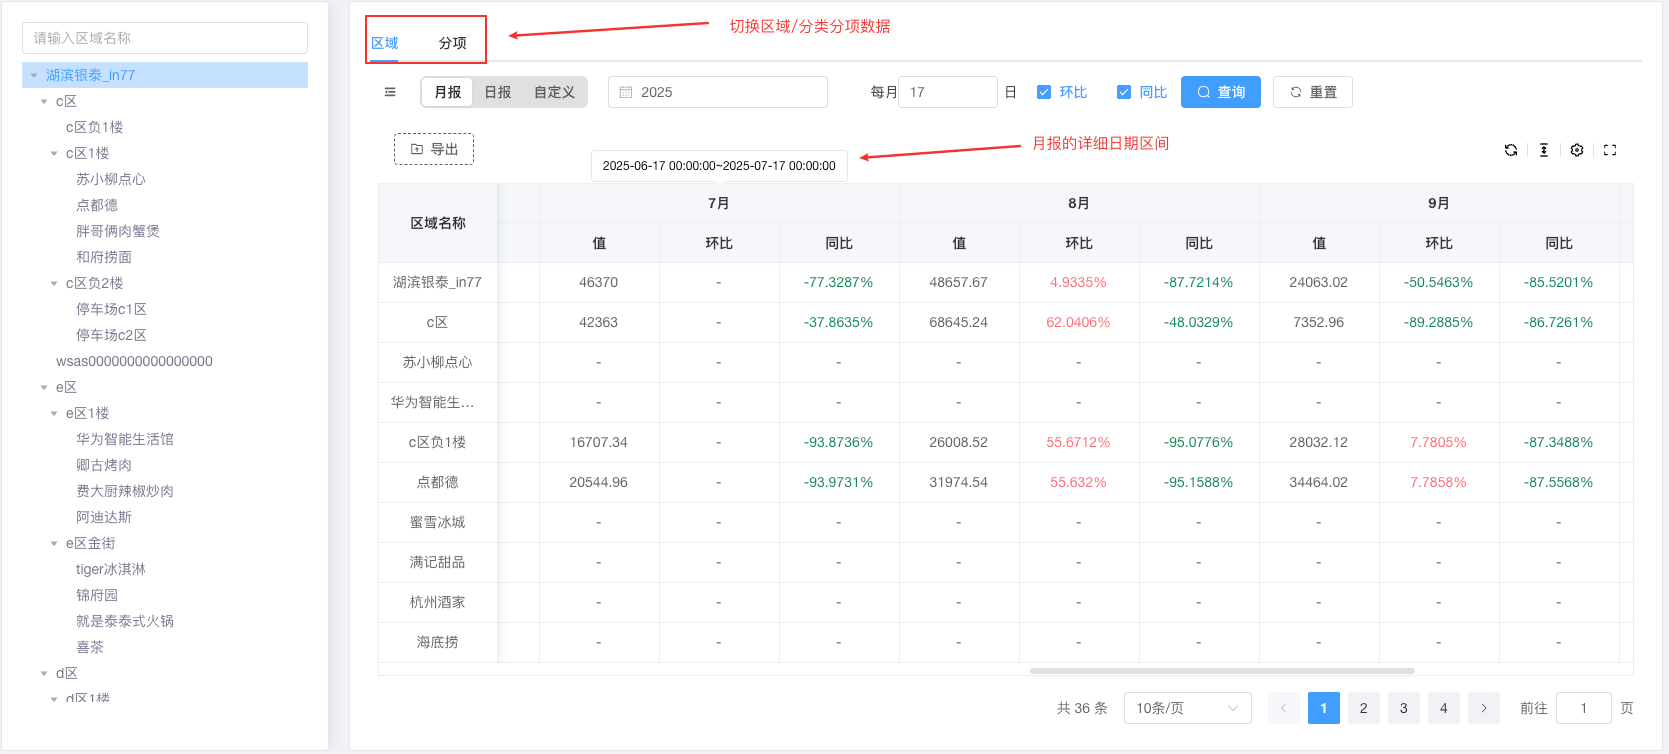Click the 重置 reset button

coord(1313,92)
